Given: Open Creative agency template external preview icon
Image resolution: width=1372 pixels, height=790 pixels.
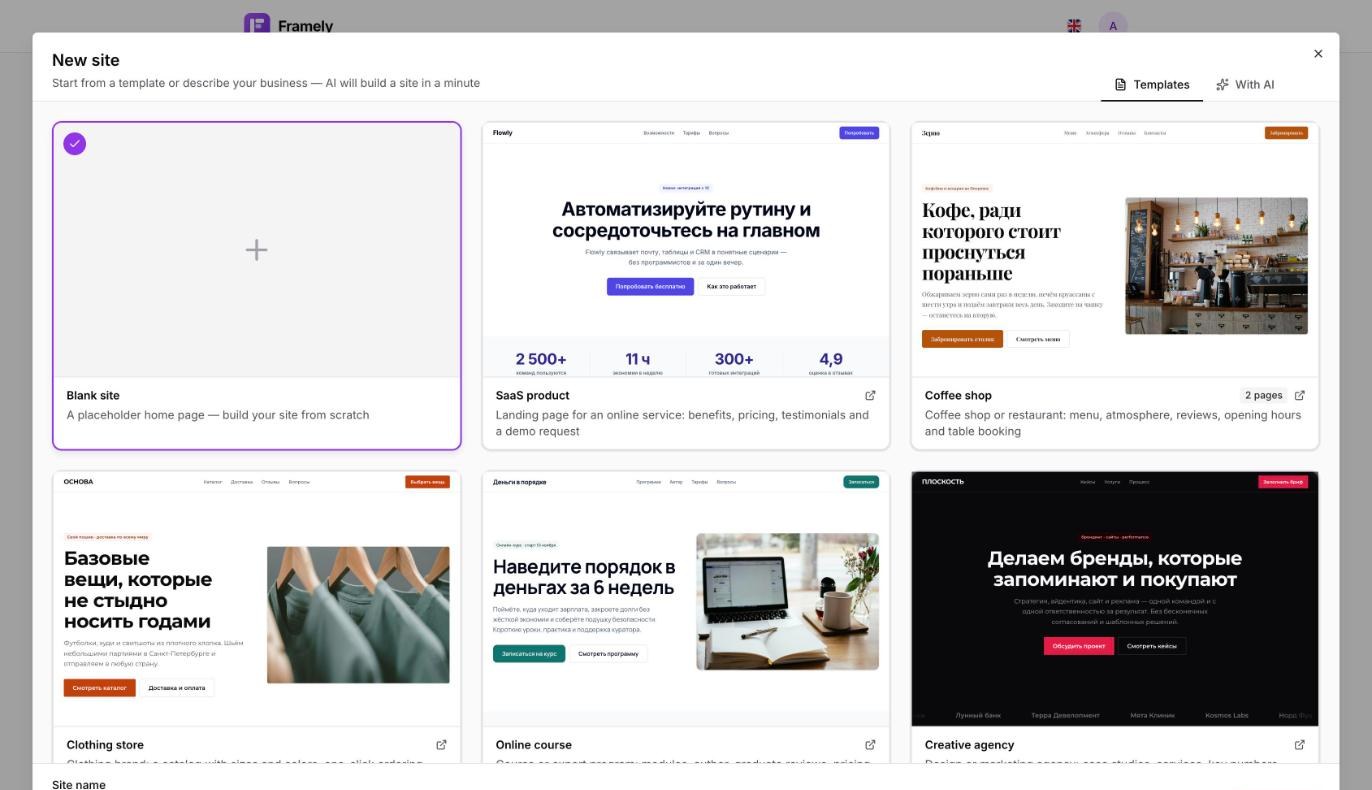Looking at the screenshot, I should click(1300, 744).
